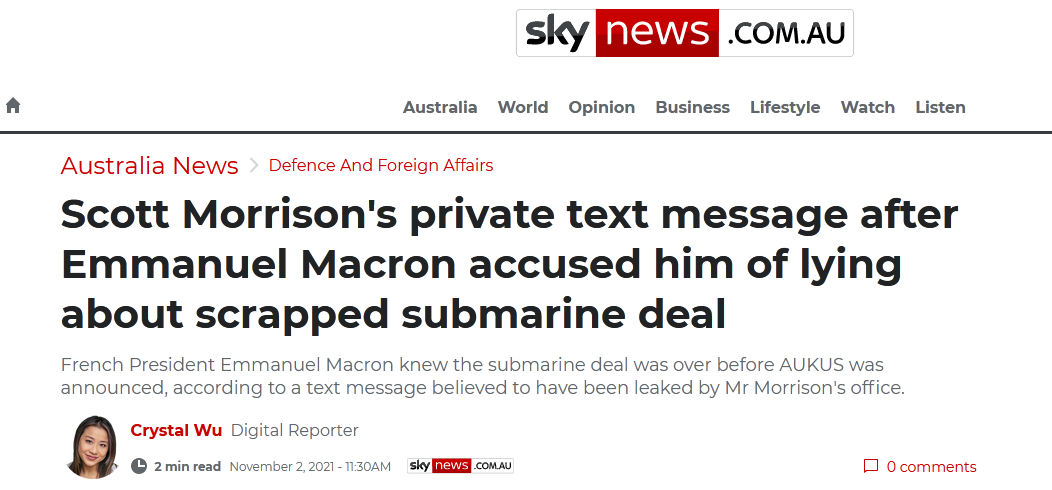The image size is (1052, 490).
Task: Click the Australia News breadcrumb link
Action: click(150, 165)
